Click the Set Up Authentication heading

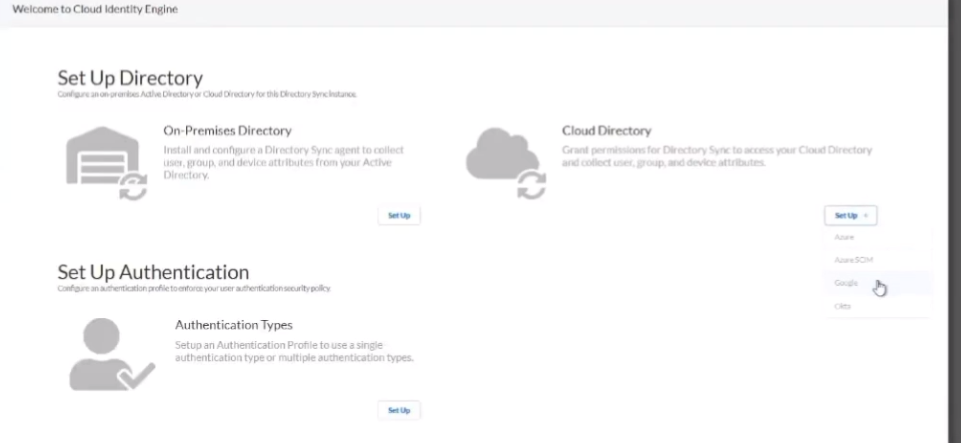coord(153,272)
